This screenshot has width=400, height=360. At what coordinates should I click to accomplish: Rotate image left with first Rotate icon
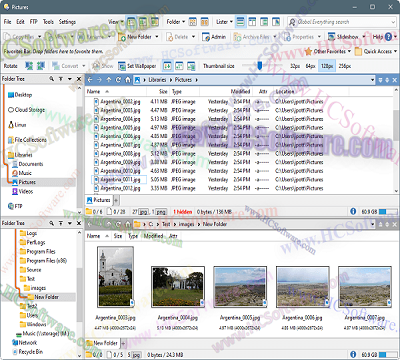click(29, 66)
